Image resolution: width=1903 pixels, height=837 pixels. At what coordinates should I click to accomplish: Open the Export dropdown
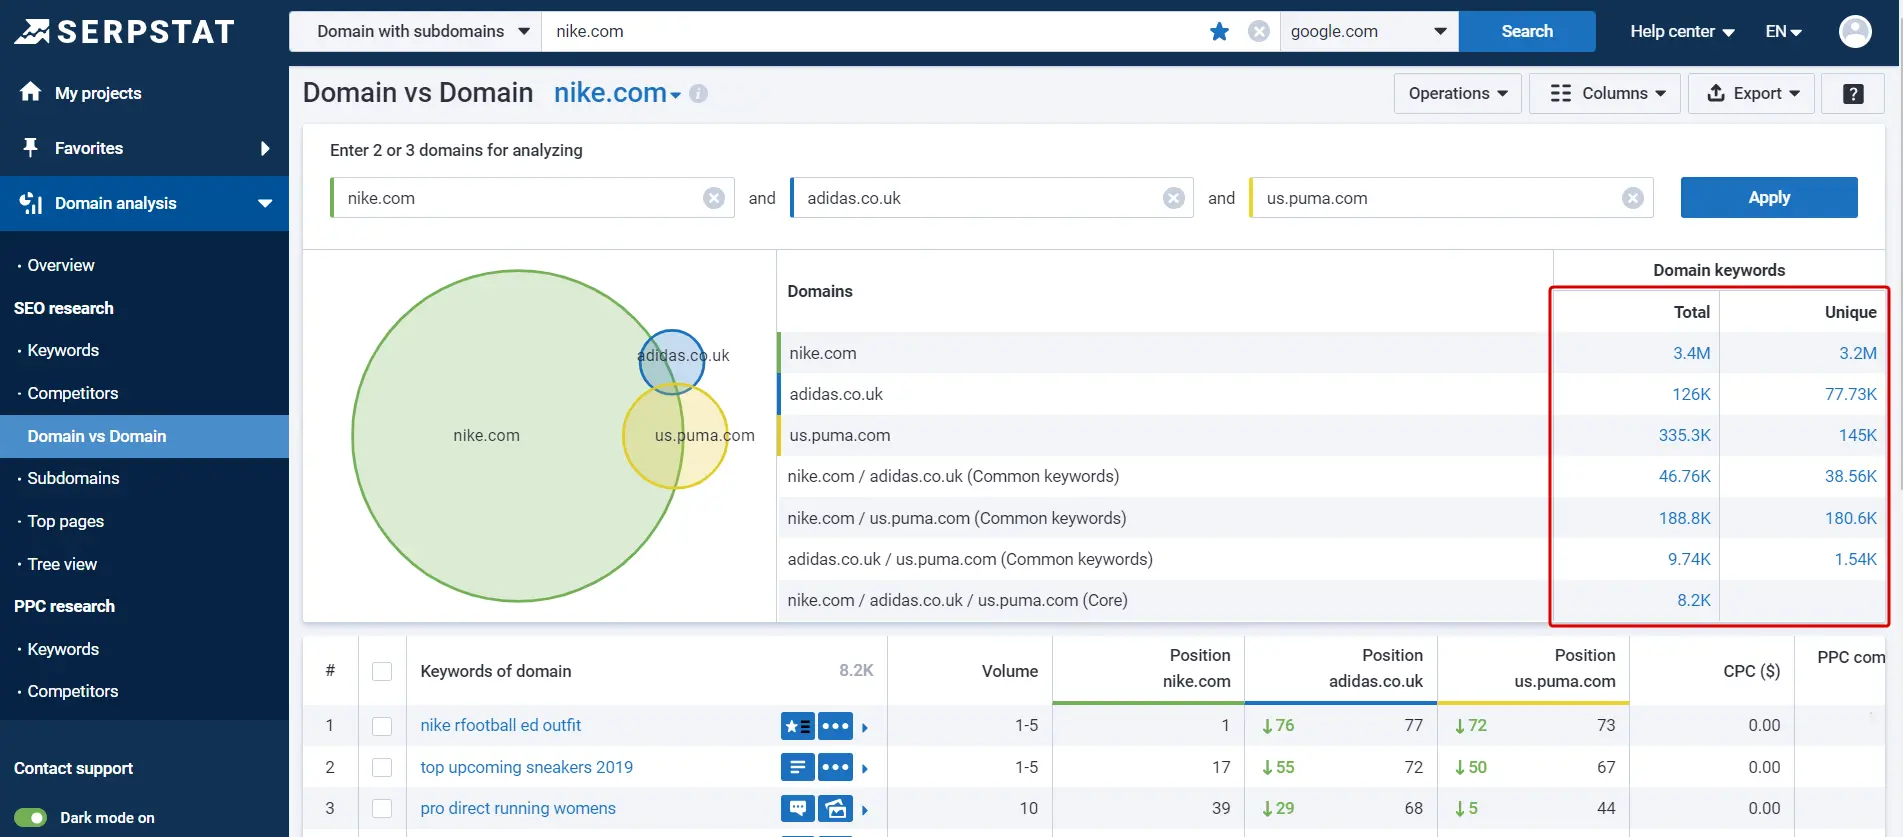pos(1751,93)
